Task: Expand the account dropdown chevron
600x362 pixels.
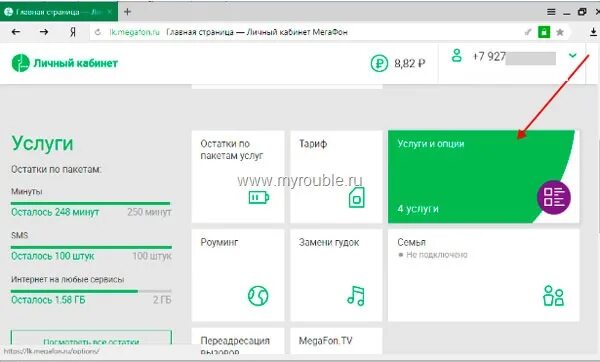Action: click(x=572, y=56)
